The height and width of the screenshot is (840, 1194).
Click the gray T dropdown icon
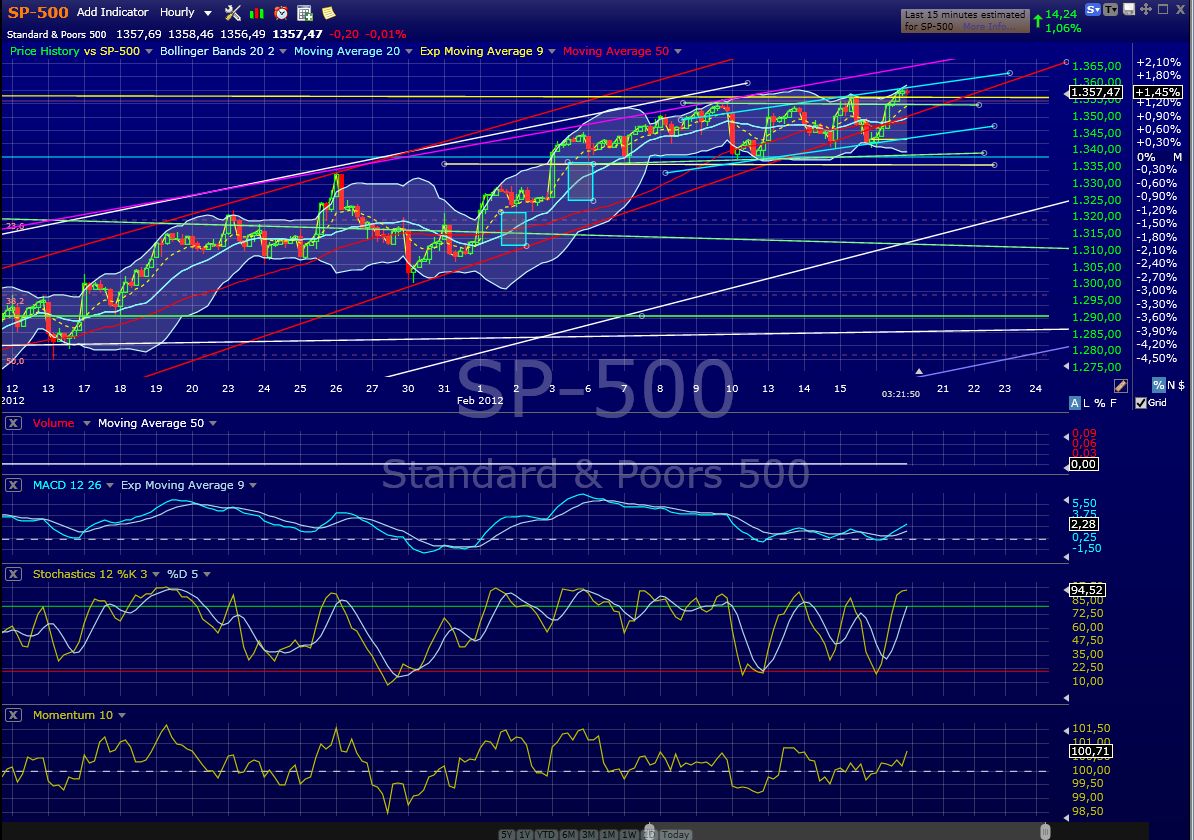pyautogui.click(x=1110, y=9)
